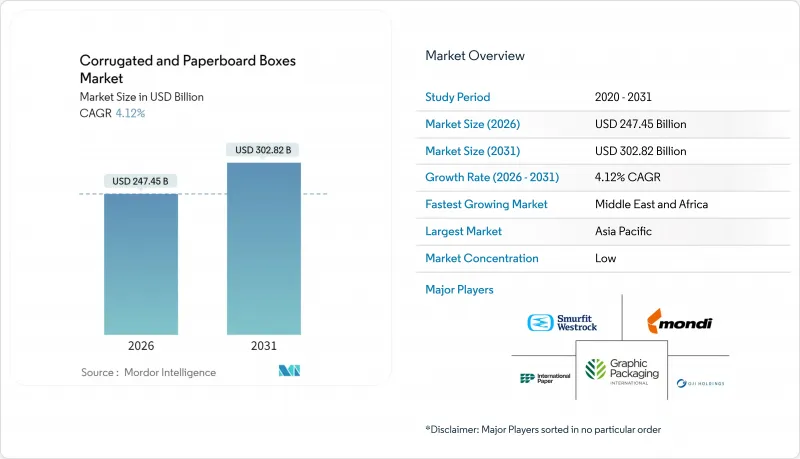Click the USD 302.82 B data label

(x=263, y=150)
